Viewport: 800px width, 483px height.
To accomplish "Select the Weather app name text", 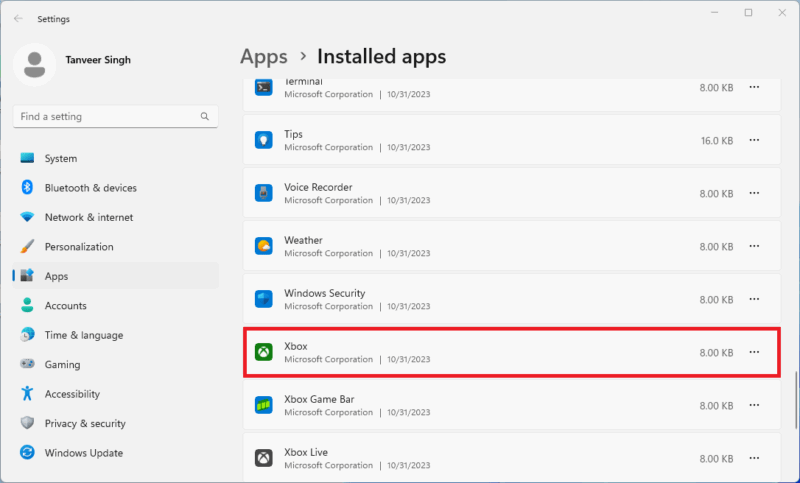I will 304,240.
